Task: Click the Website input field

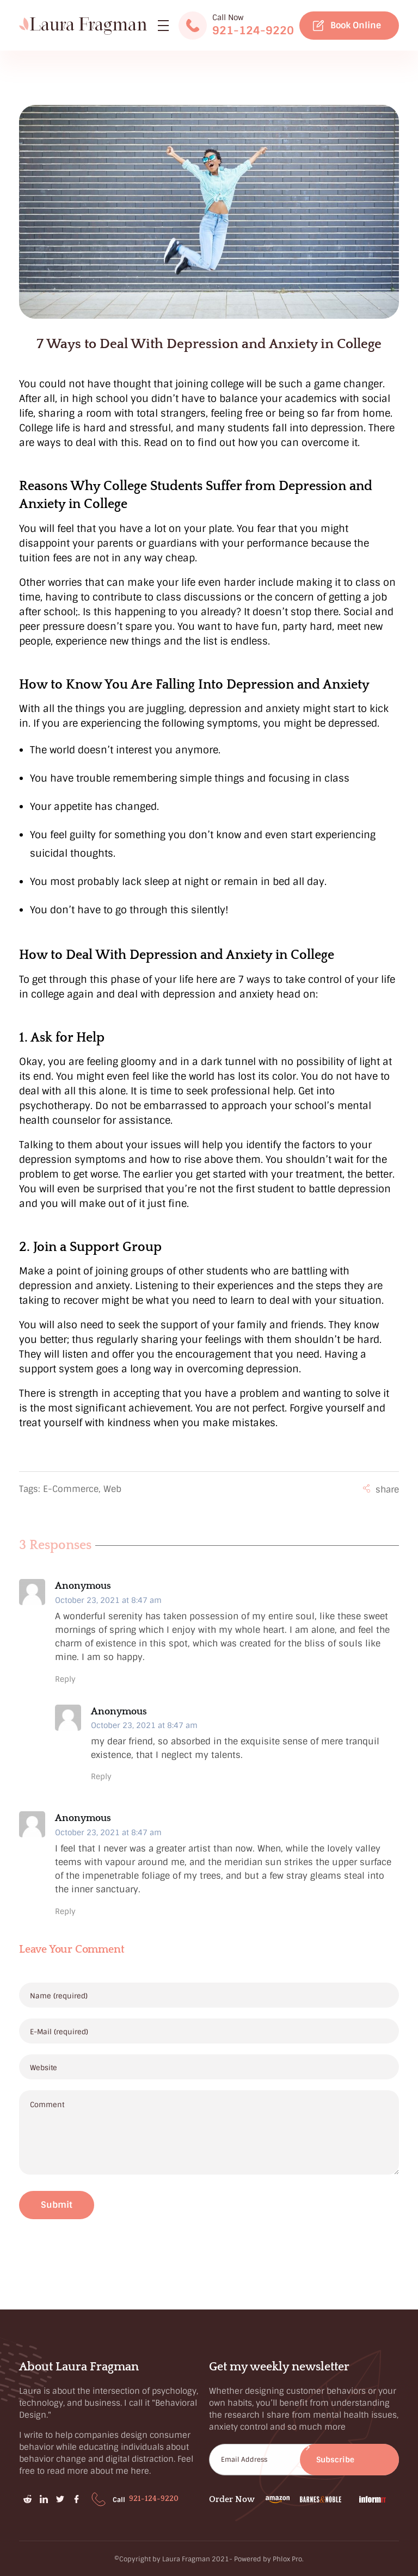Action: [x=209, y=2067]
